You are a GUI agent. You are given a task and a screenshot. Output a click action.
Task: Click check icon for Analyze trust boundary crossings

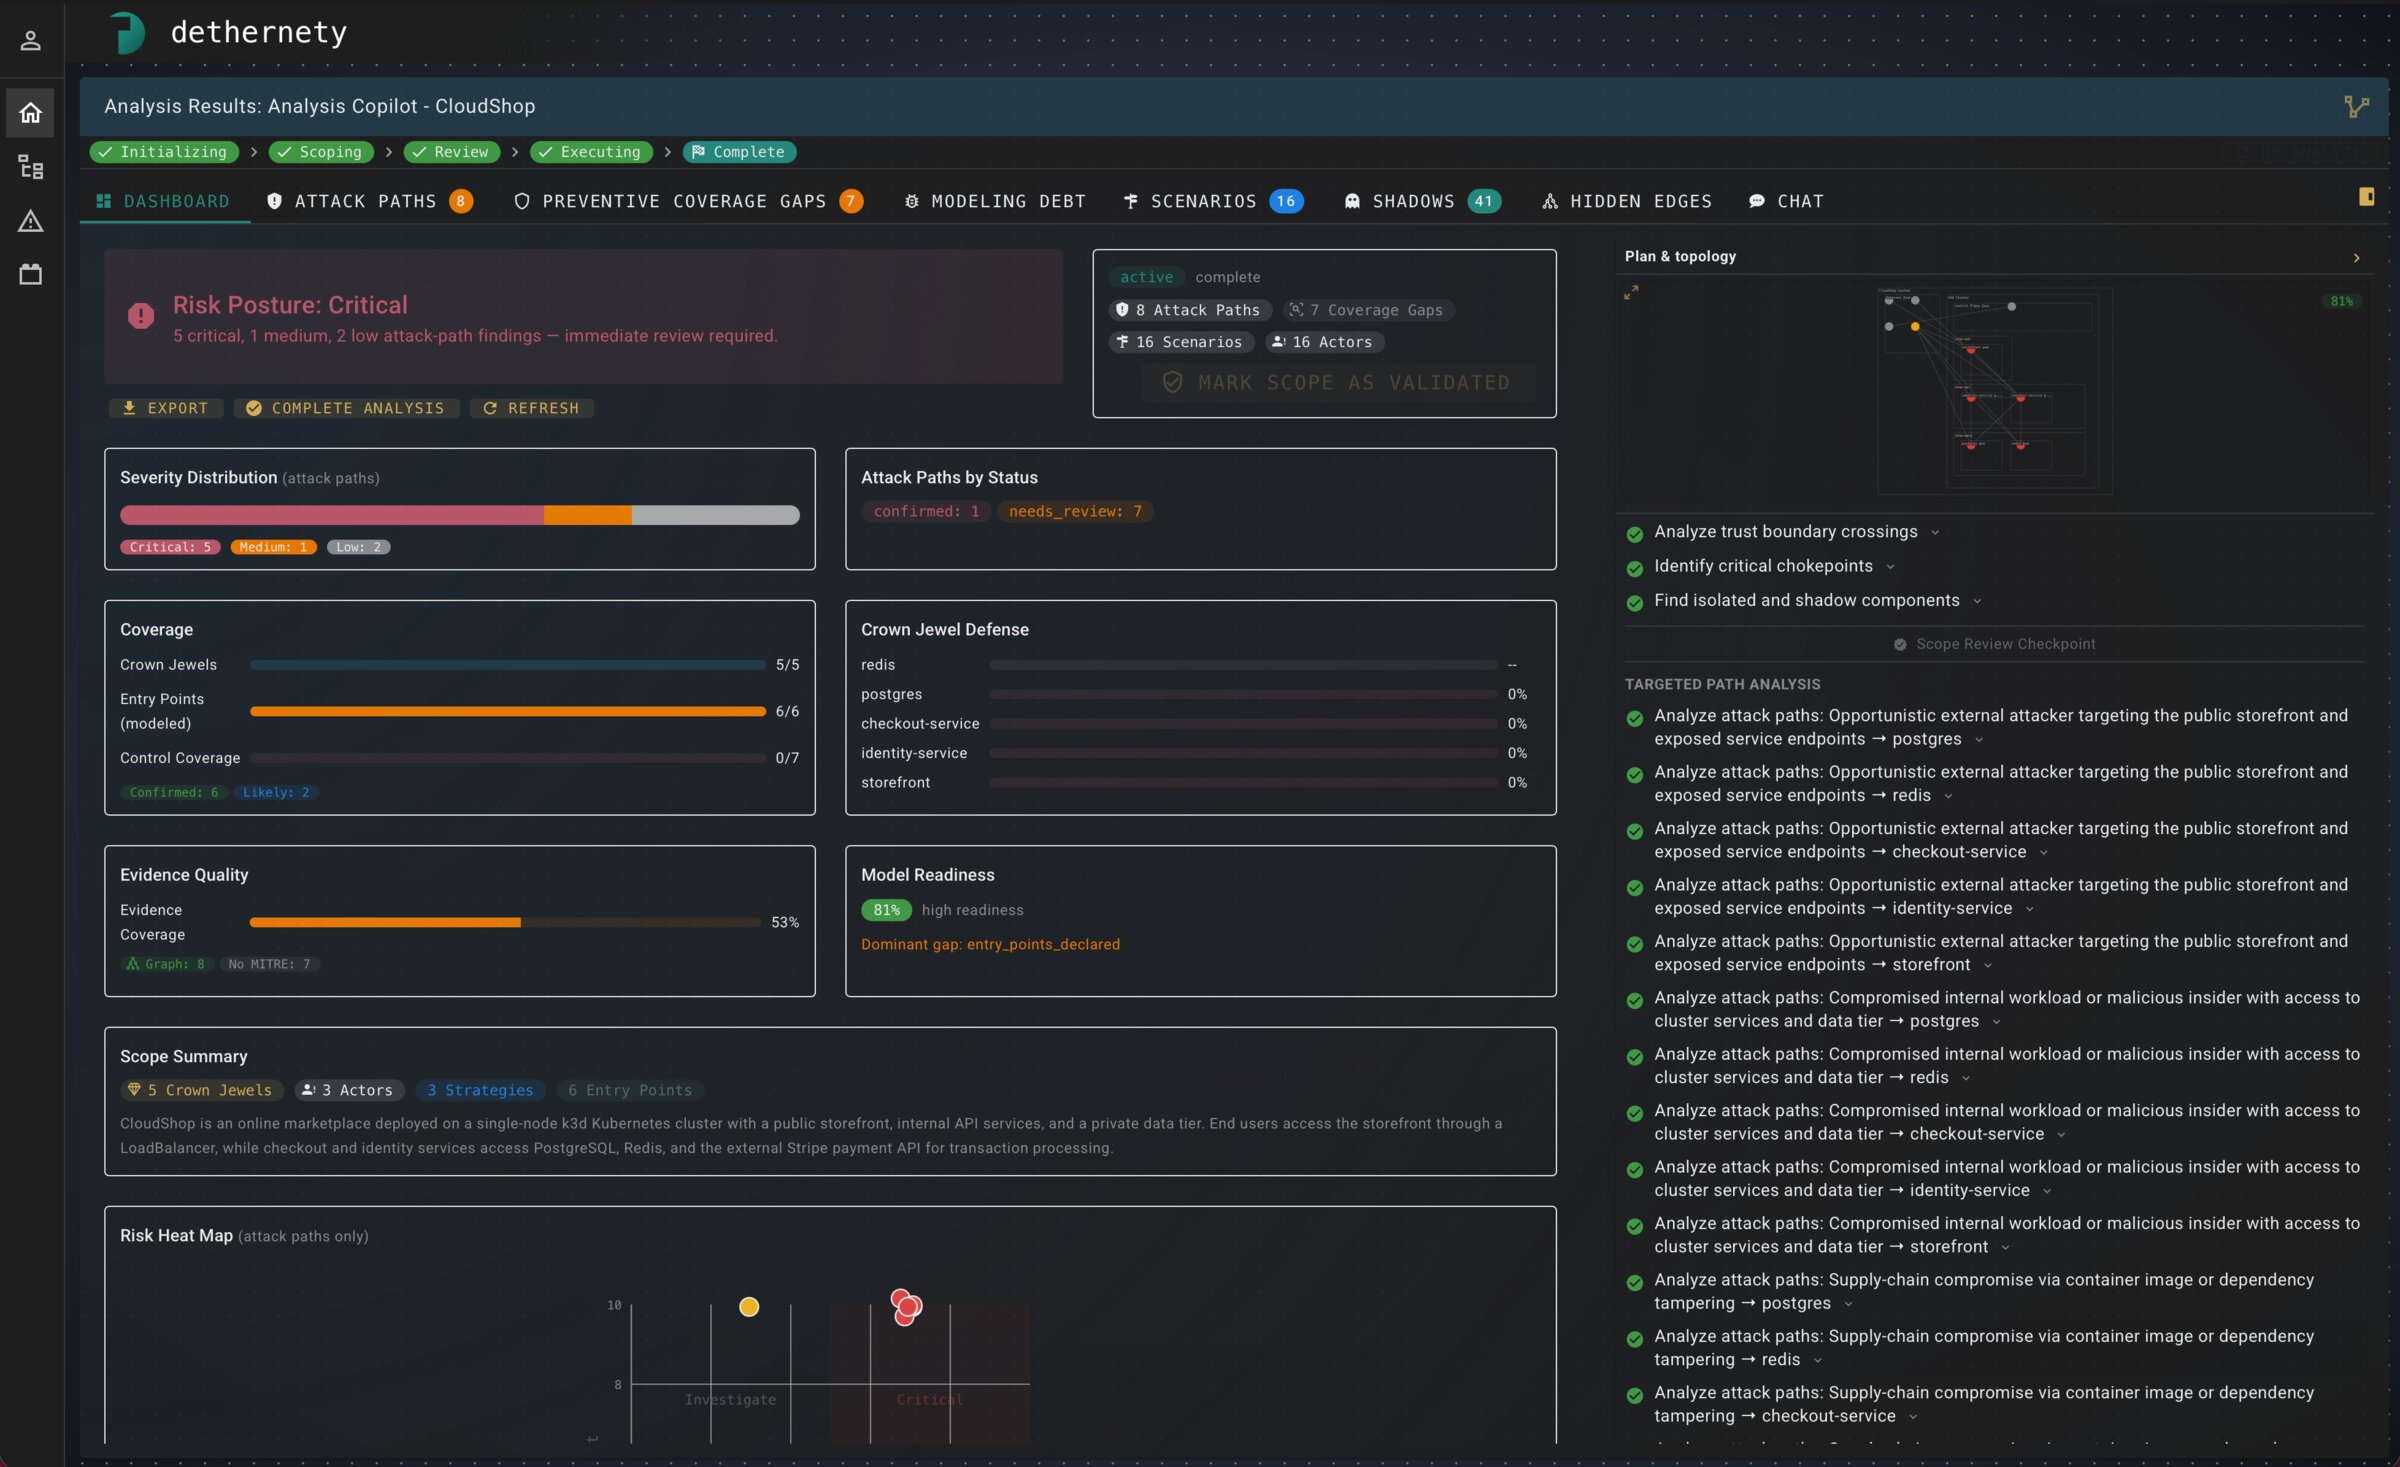[x=1635, y=534]
